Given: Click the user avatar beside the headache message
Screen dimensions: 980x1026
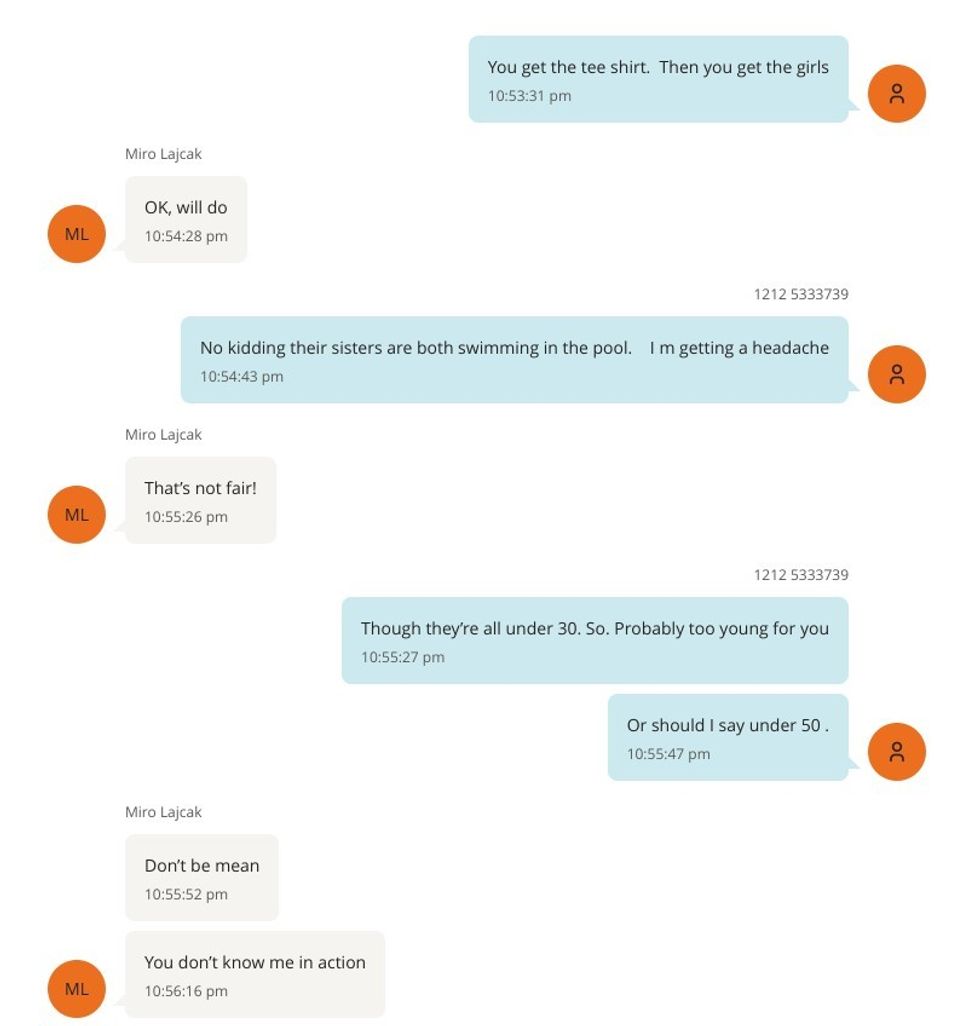Looking at the screenshot, I should click(896, 374).
